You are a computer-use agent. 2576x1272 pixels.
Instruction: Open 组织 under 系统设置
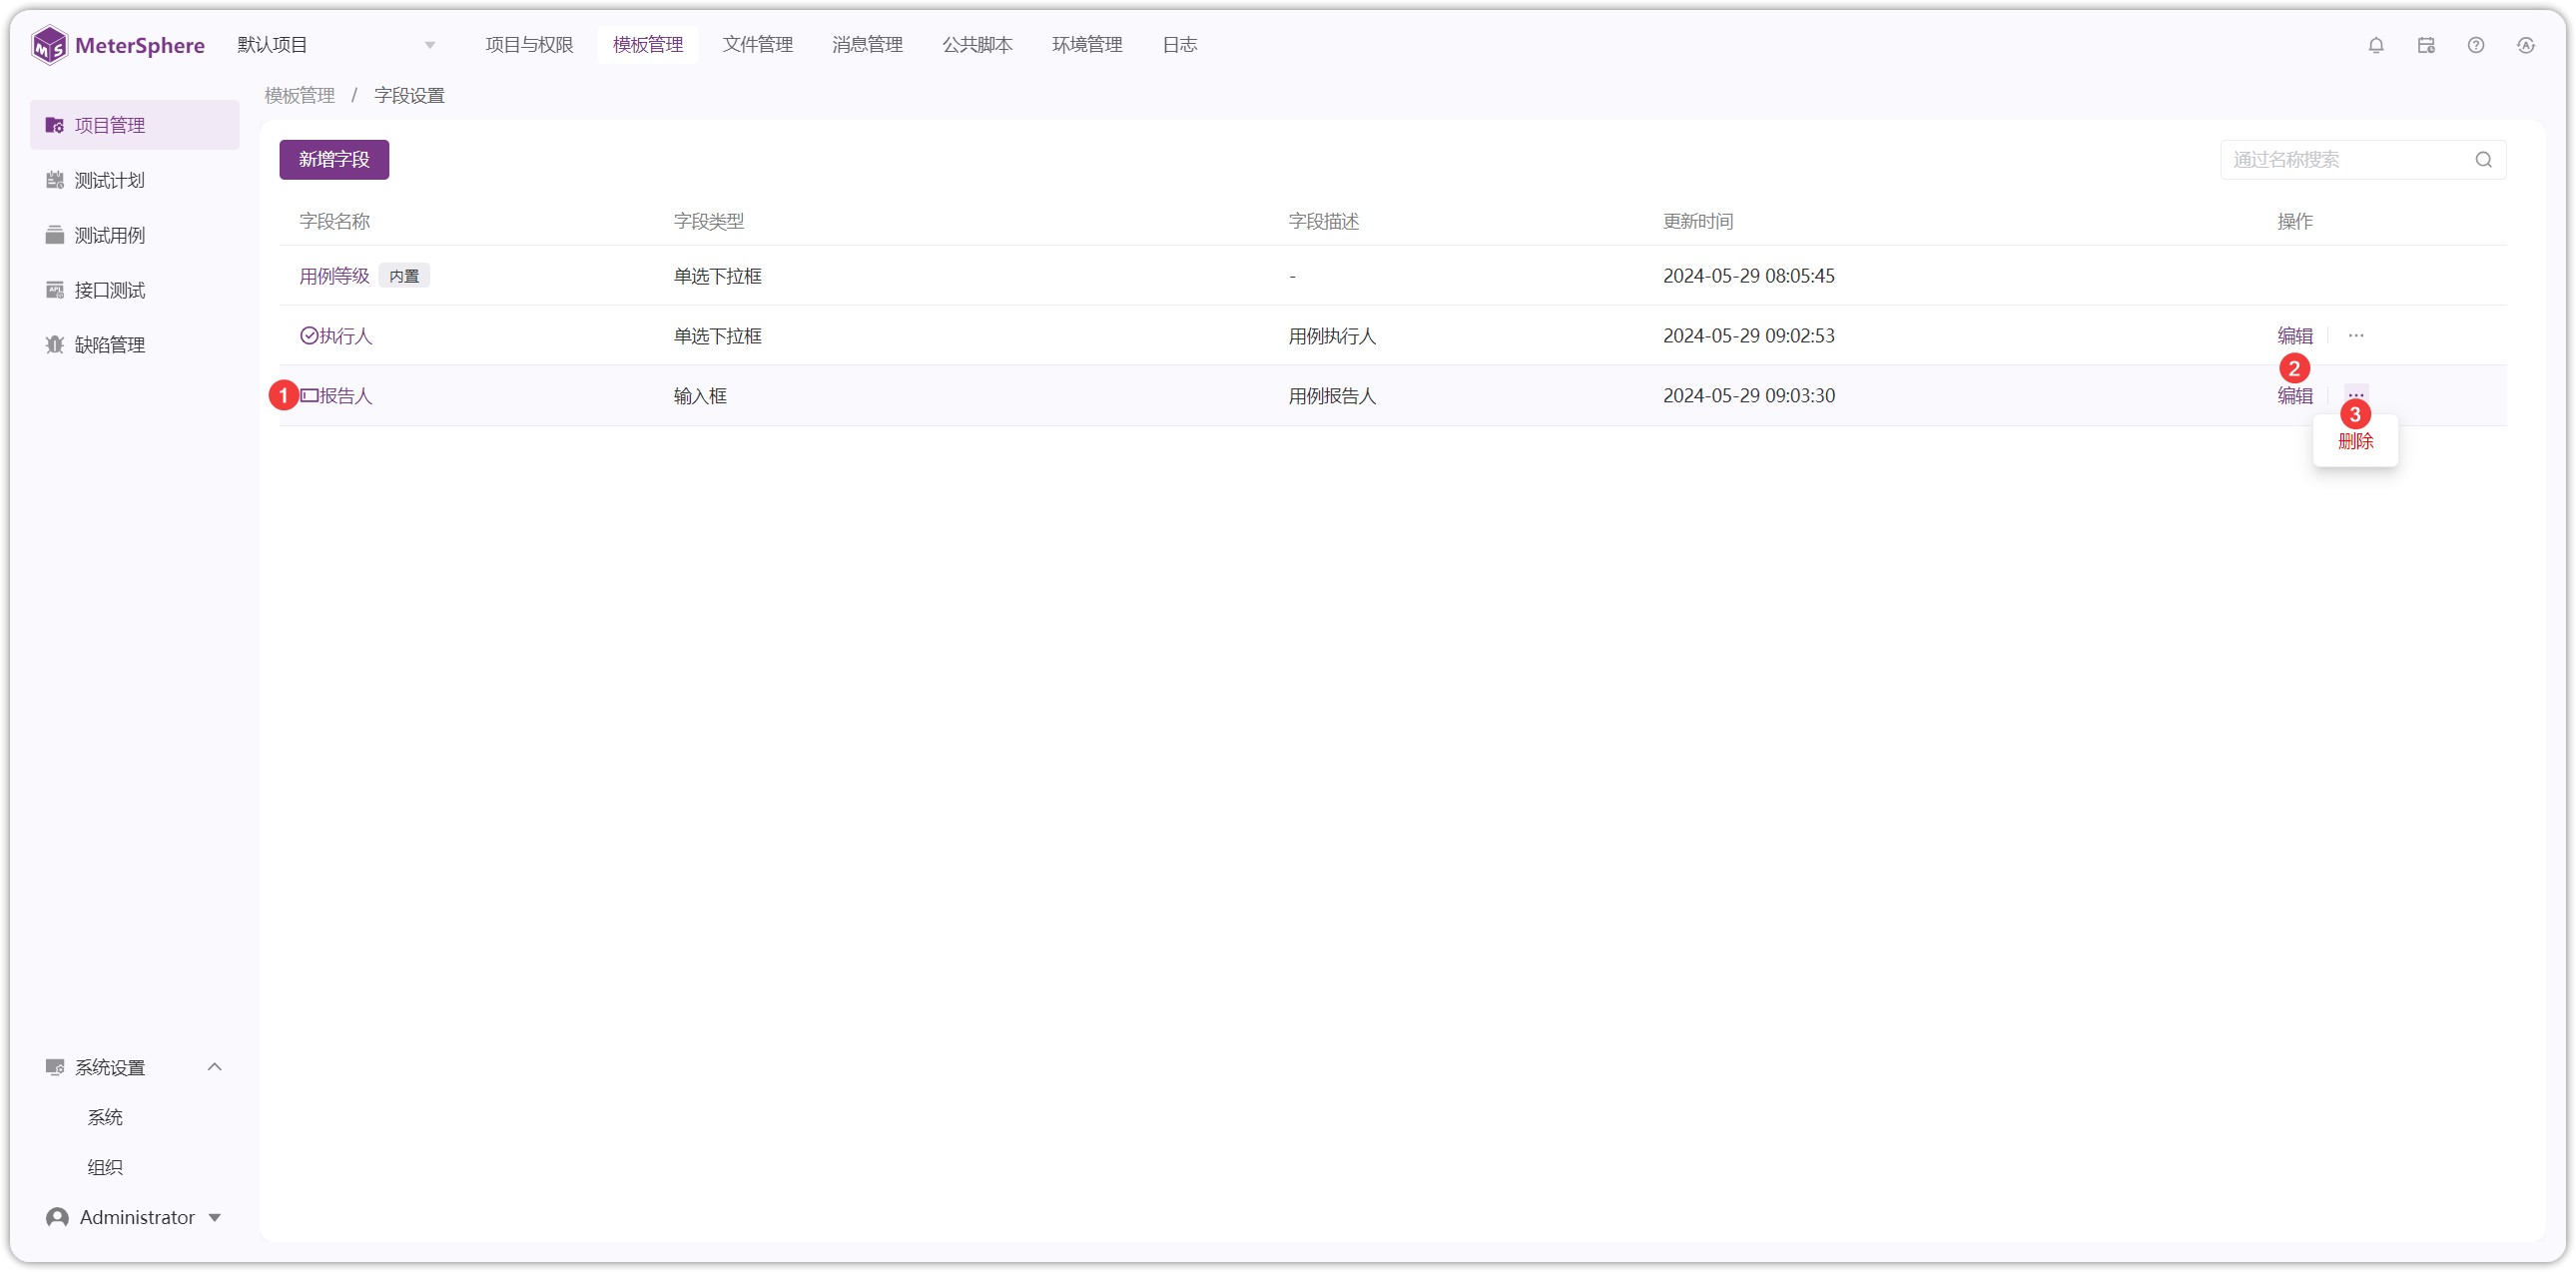(104, 1167)
